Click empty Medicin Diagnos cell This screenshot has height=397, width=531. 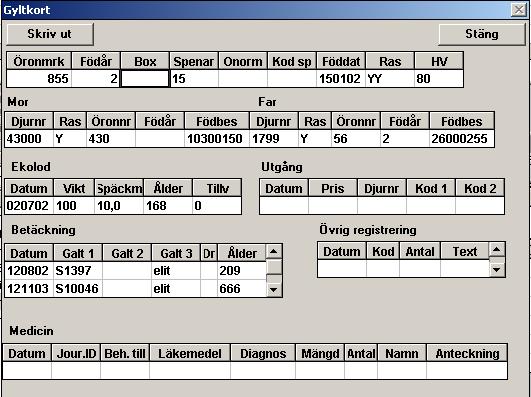coord(263,370)
